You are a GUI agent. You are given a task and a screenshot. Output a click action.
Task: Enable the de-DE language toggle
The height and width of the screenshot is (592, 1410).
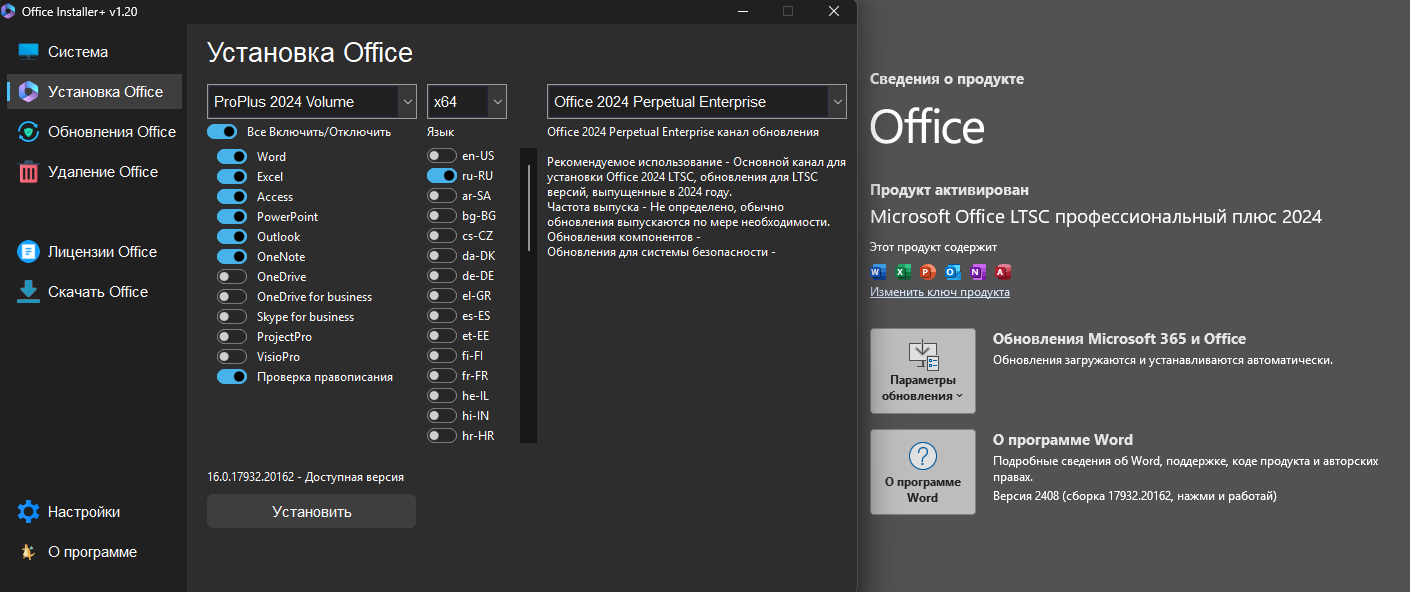click(x=442, y=276)
